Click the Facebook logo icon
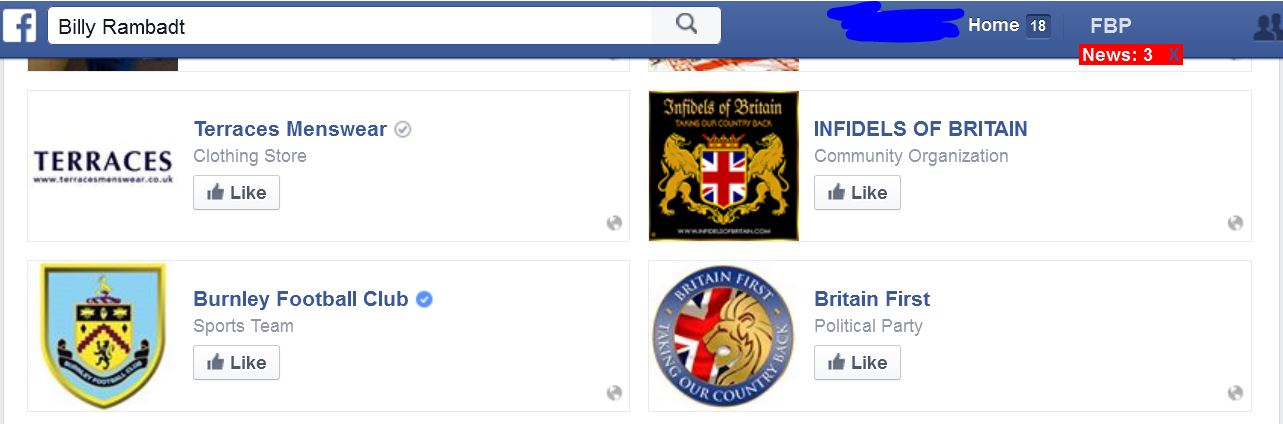The height and width of the screenshot is (424, 1283). (x=19, y=26)
